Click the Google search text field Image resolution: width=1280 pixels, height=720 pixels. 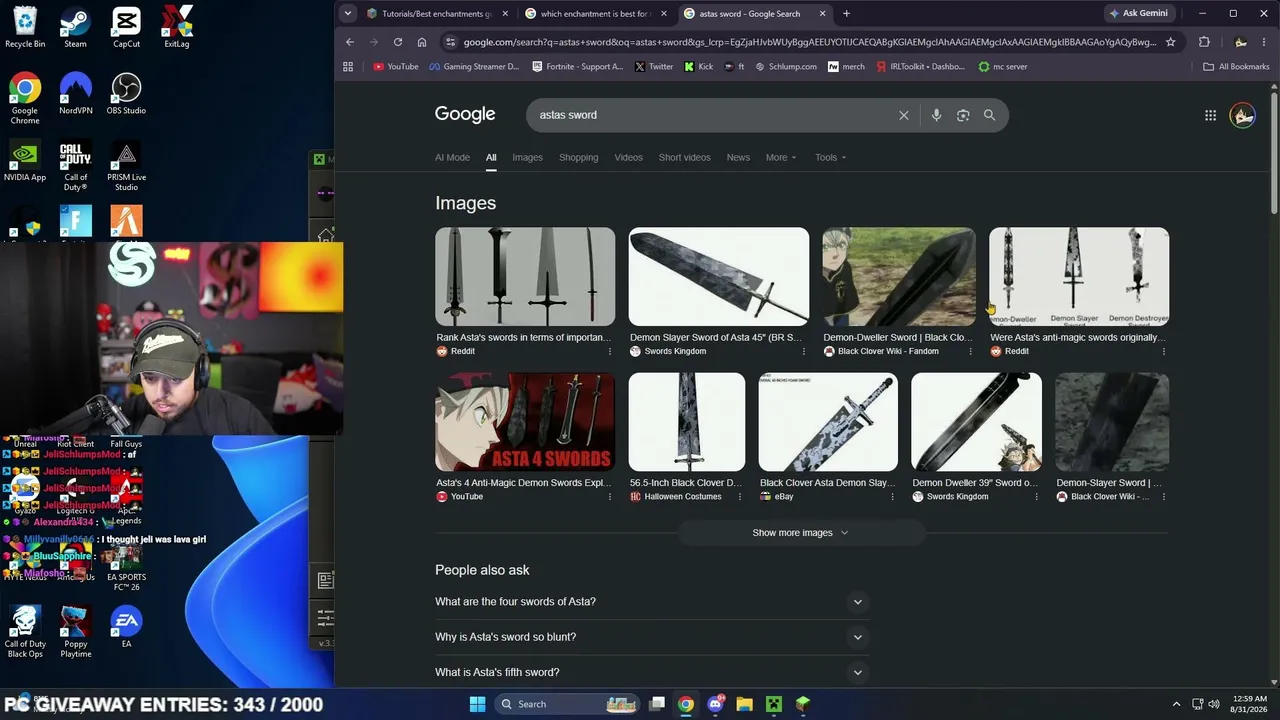(715, 115)
